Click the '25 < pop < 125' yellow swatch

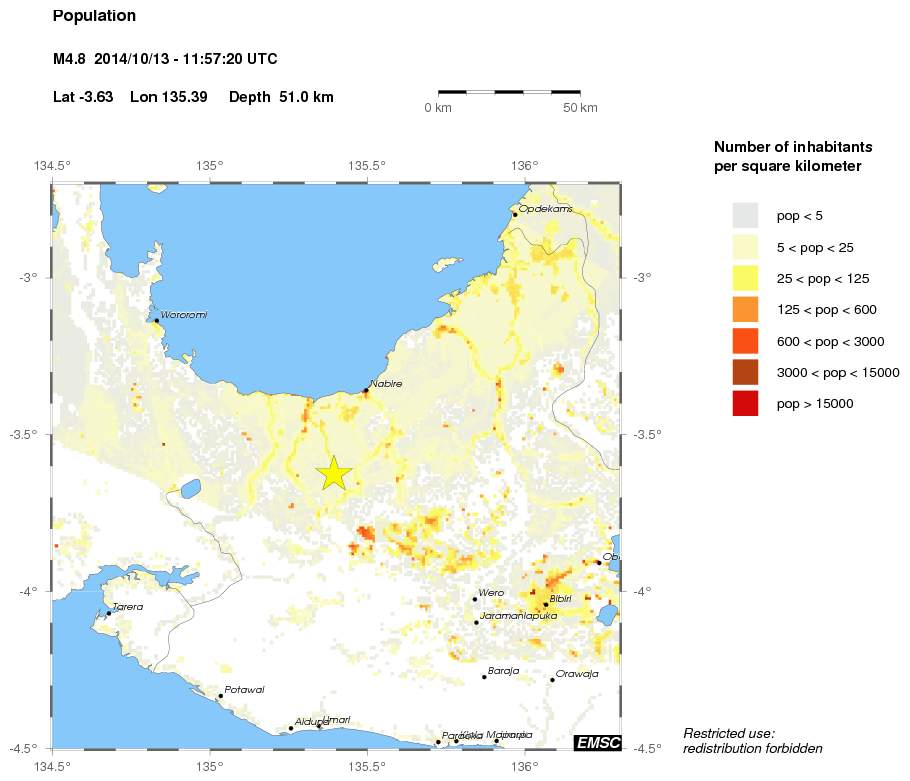pyautogui.click(x=745, y=278)
